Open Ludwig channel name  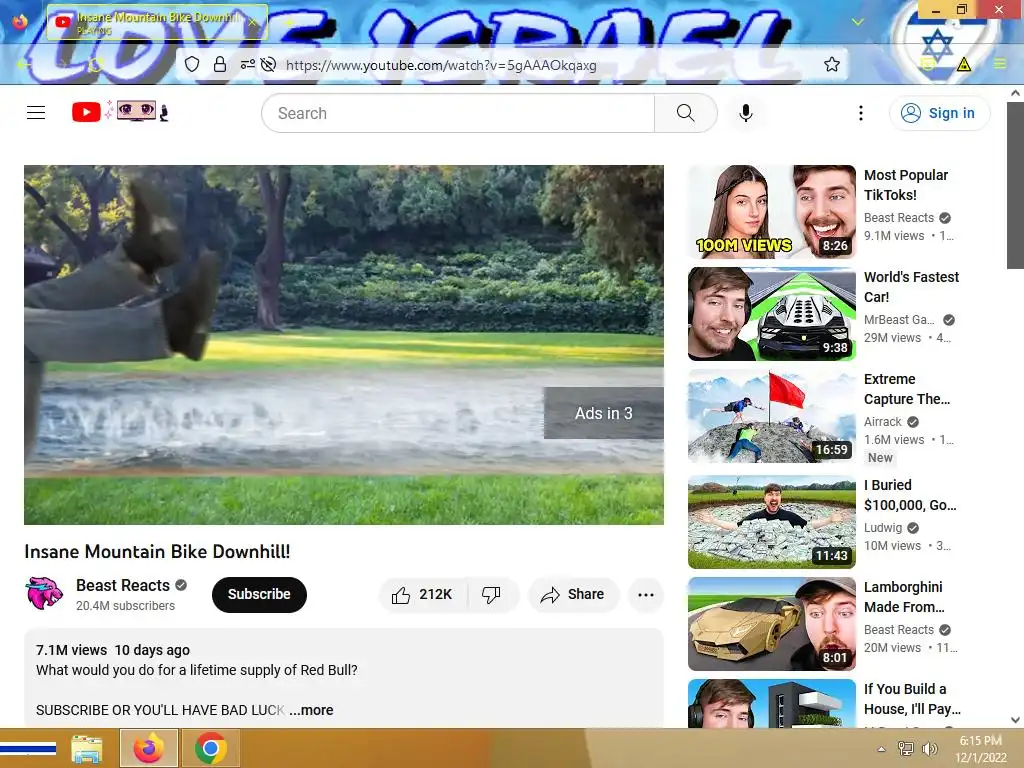[x=883, y=528]
